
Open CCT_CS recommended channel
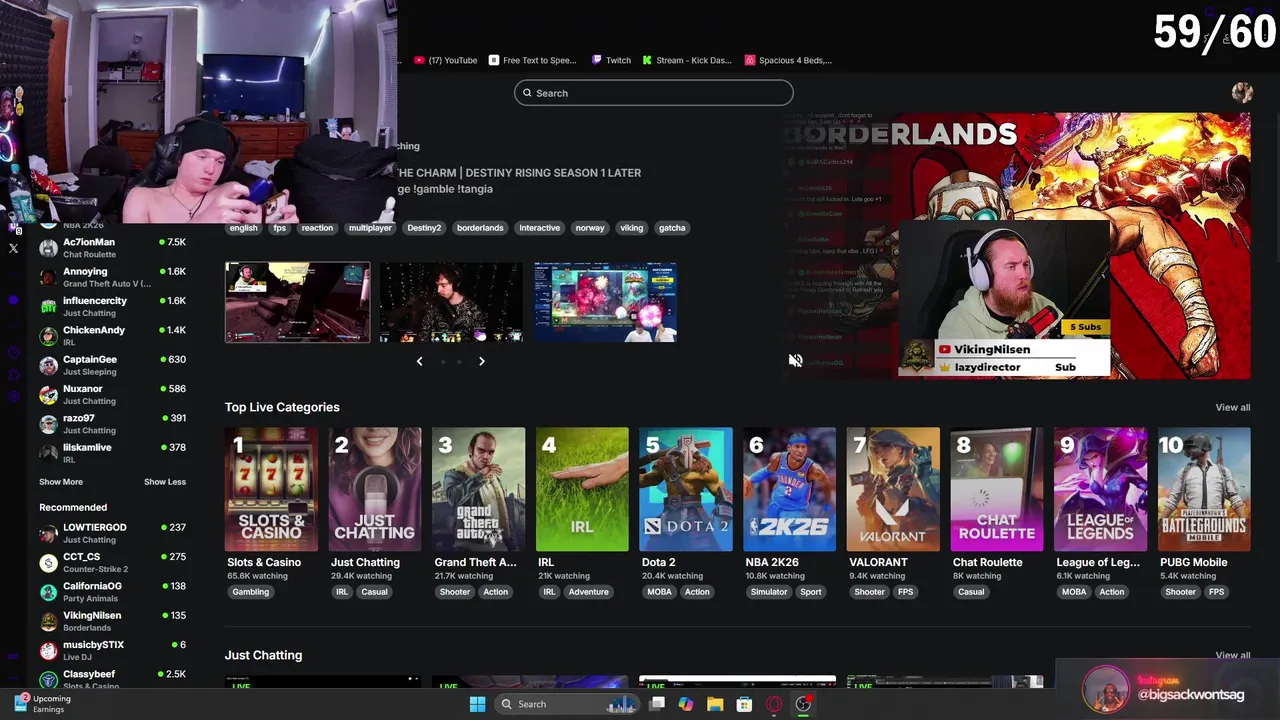112,562
